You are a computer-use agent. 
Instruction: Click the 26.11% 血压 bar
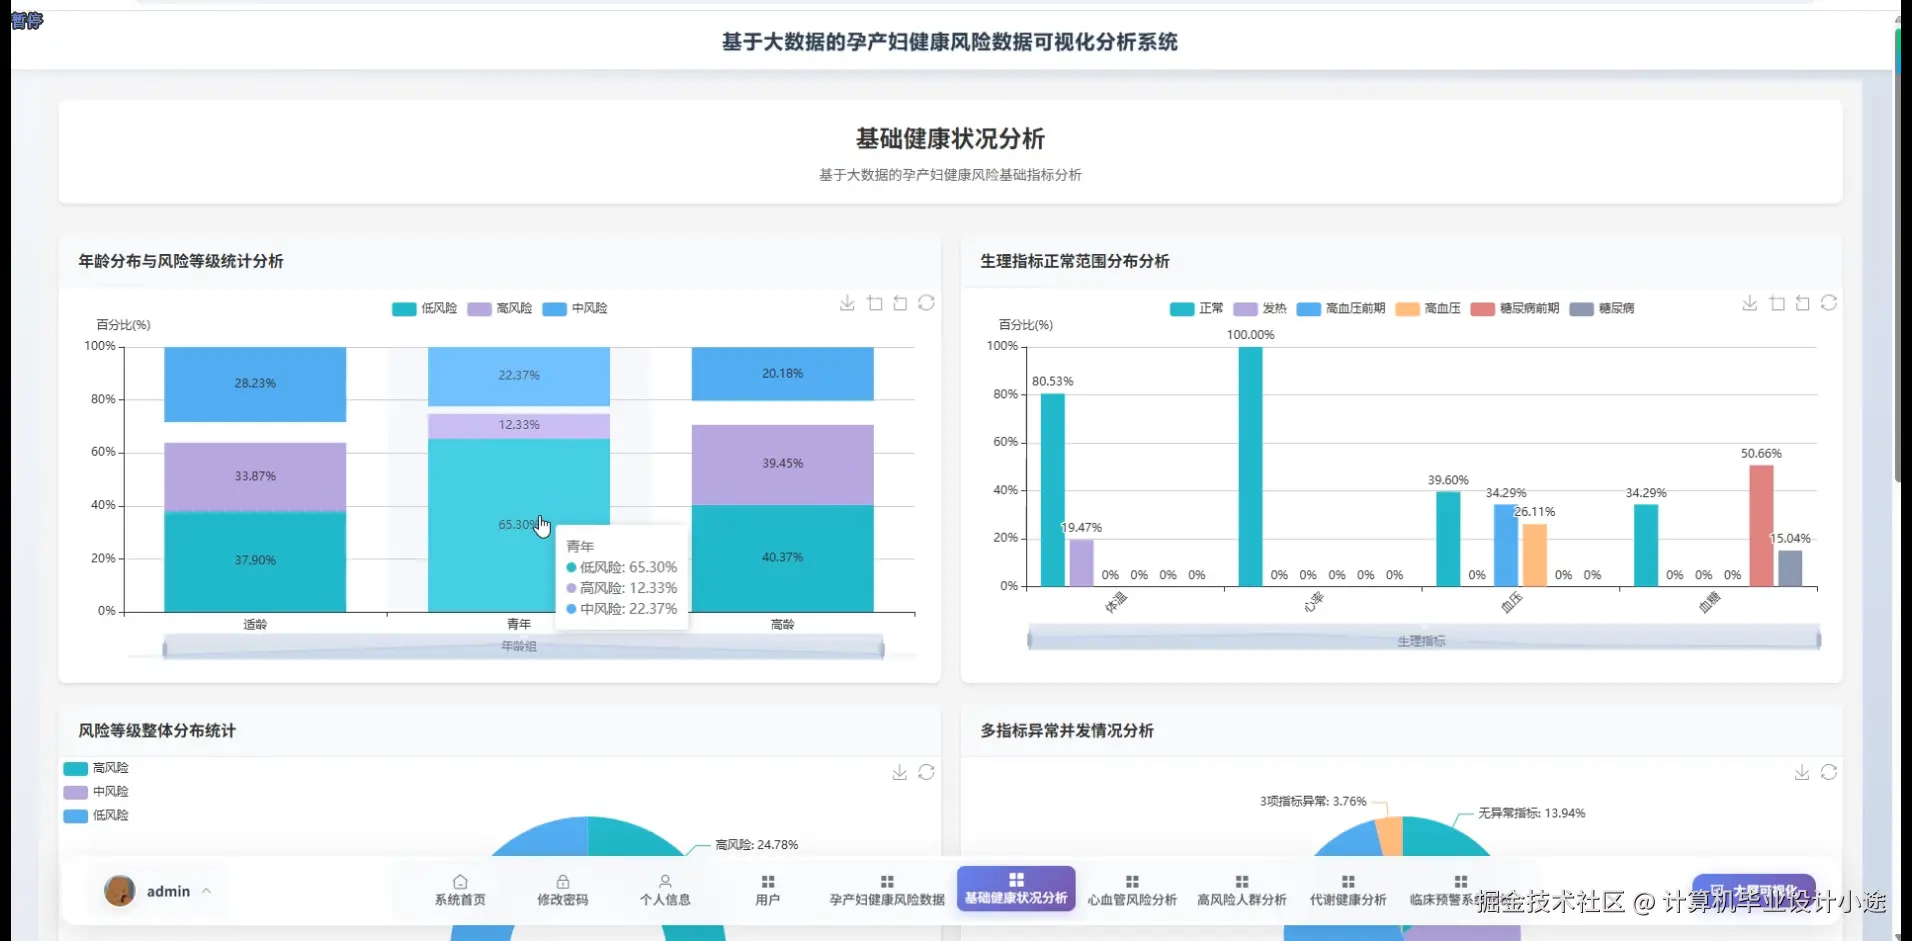pyautogui.click(x=1535, y=555)
